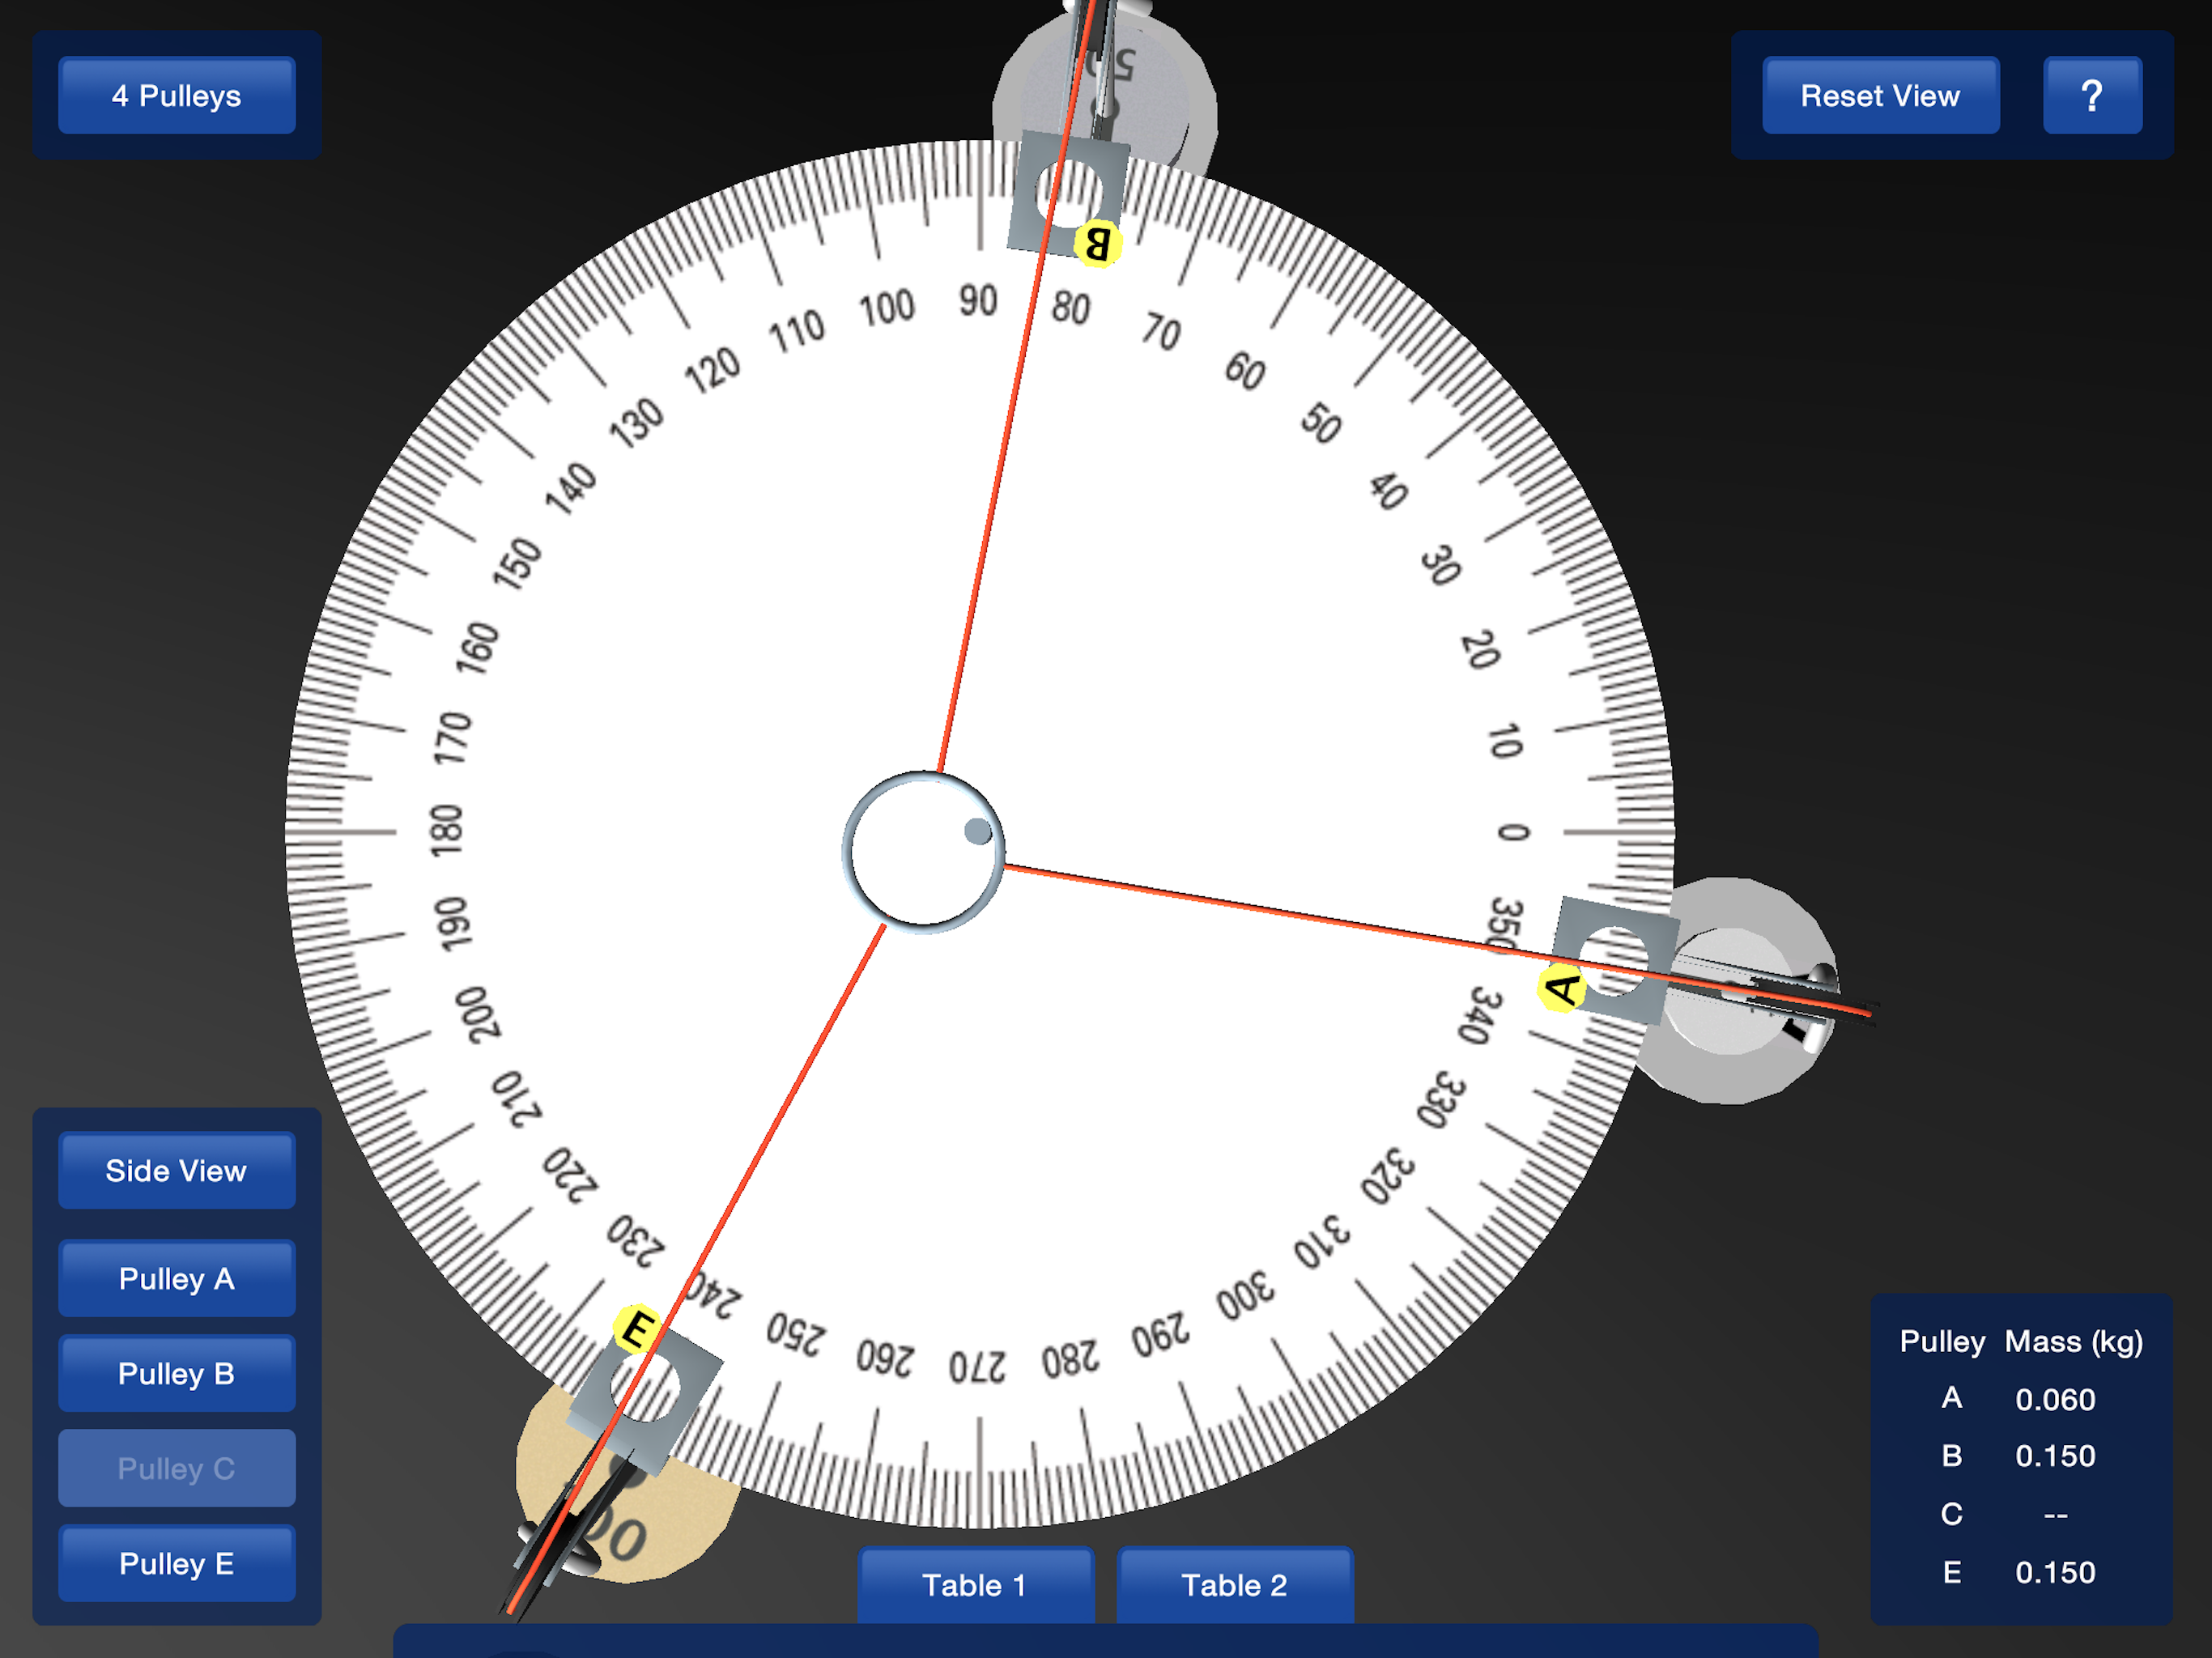Choose the Pulley B button
This screenshot has height=1658, width=2212.
click(x=177, y=1373)
